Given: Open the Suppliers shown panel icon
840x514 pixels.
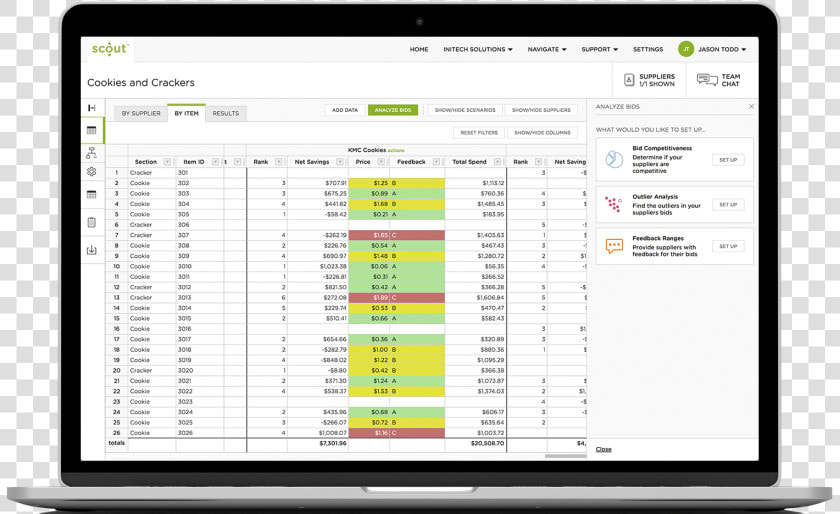Looking at the screenshot, I should point(629,80).
